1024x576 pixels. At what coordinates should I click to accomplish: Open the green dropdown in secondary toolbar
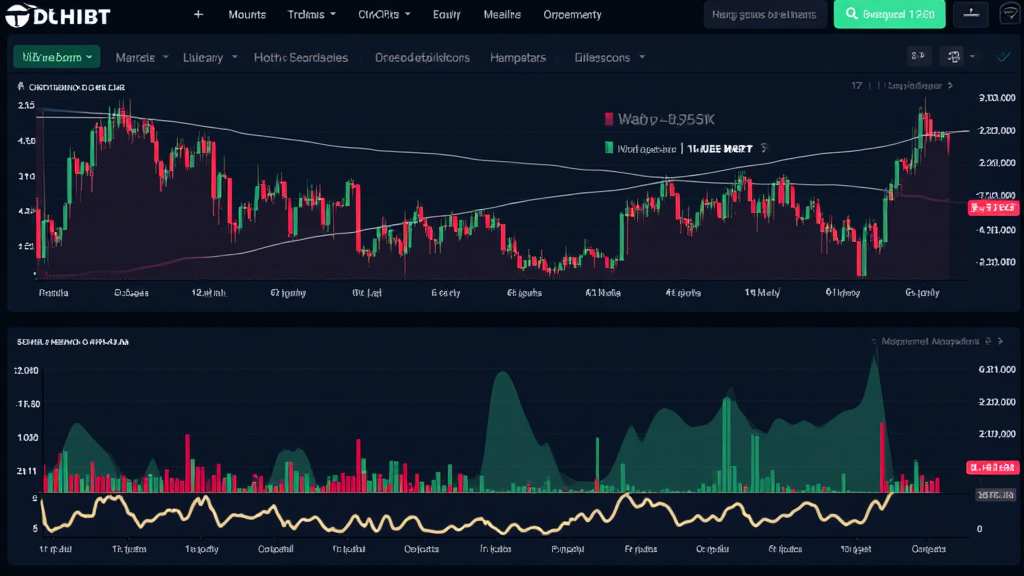tap(56, 57)
